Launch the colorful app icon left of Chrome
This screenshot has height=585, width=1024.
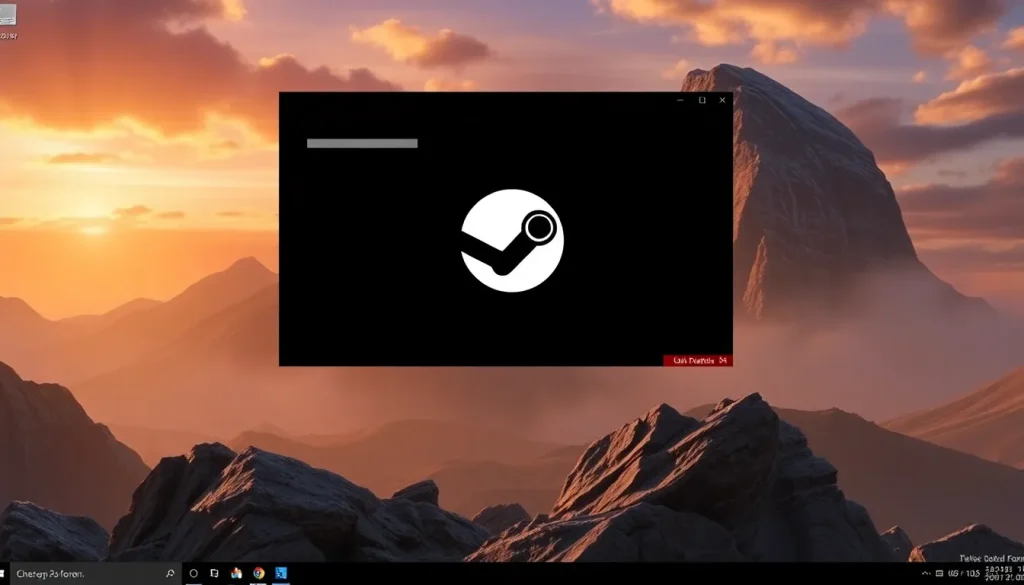point(237,574)
